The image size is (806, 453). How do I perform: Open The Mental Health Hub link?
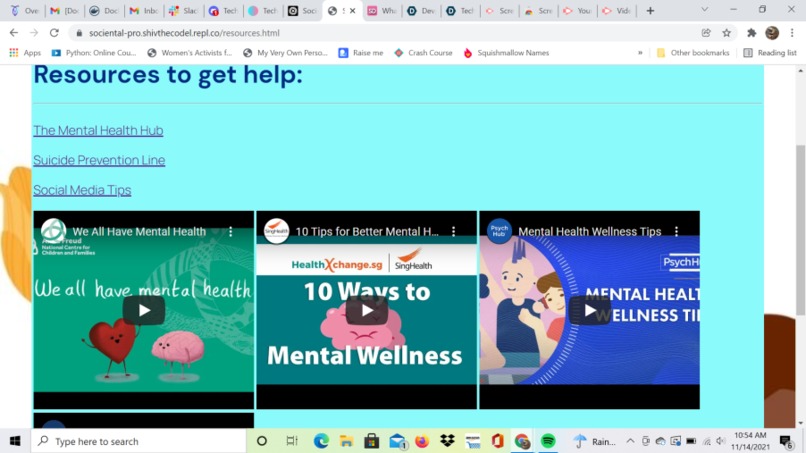98,131
